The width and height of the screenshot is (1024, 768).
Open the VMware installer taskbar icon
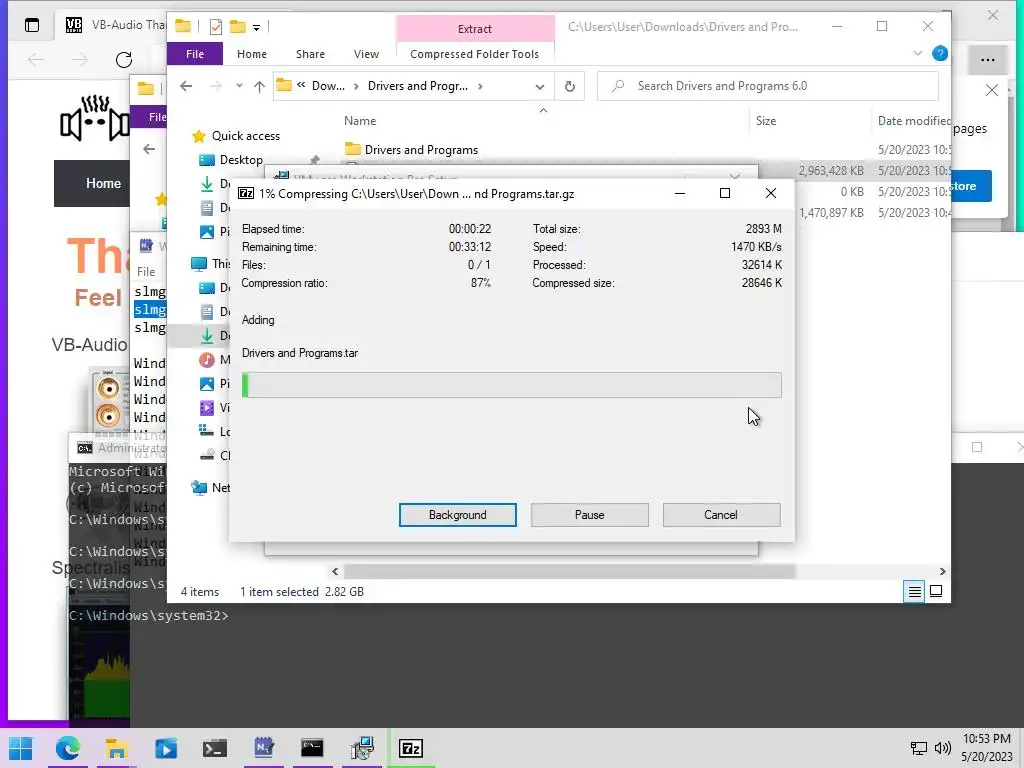[x=361, y=748]
